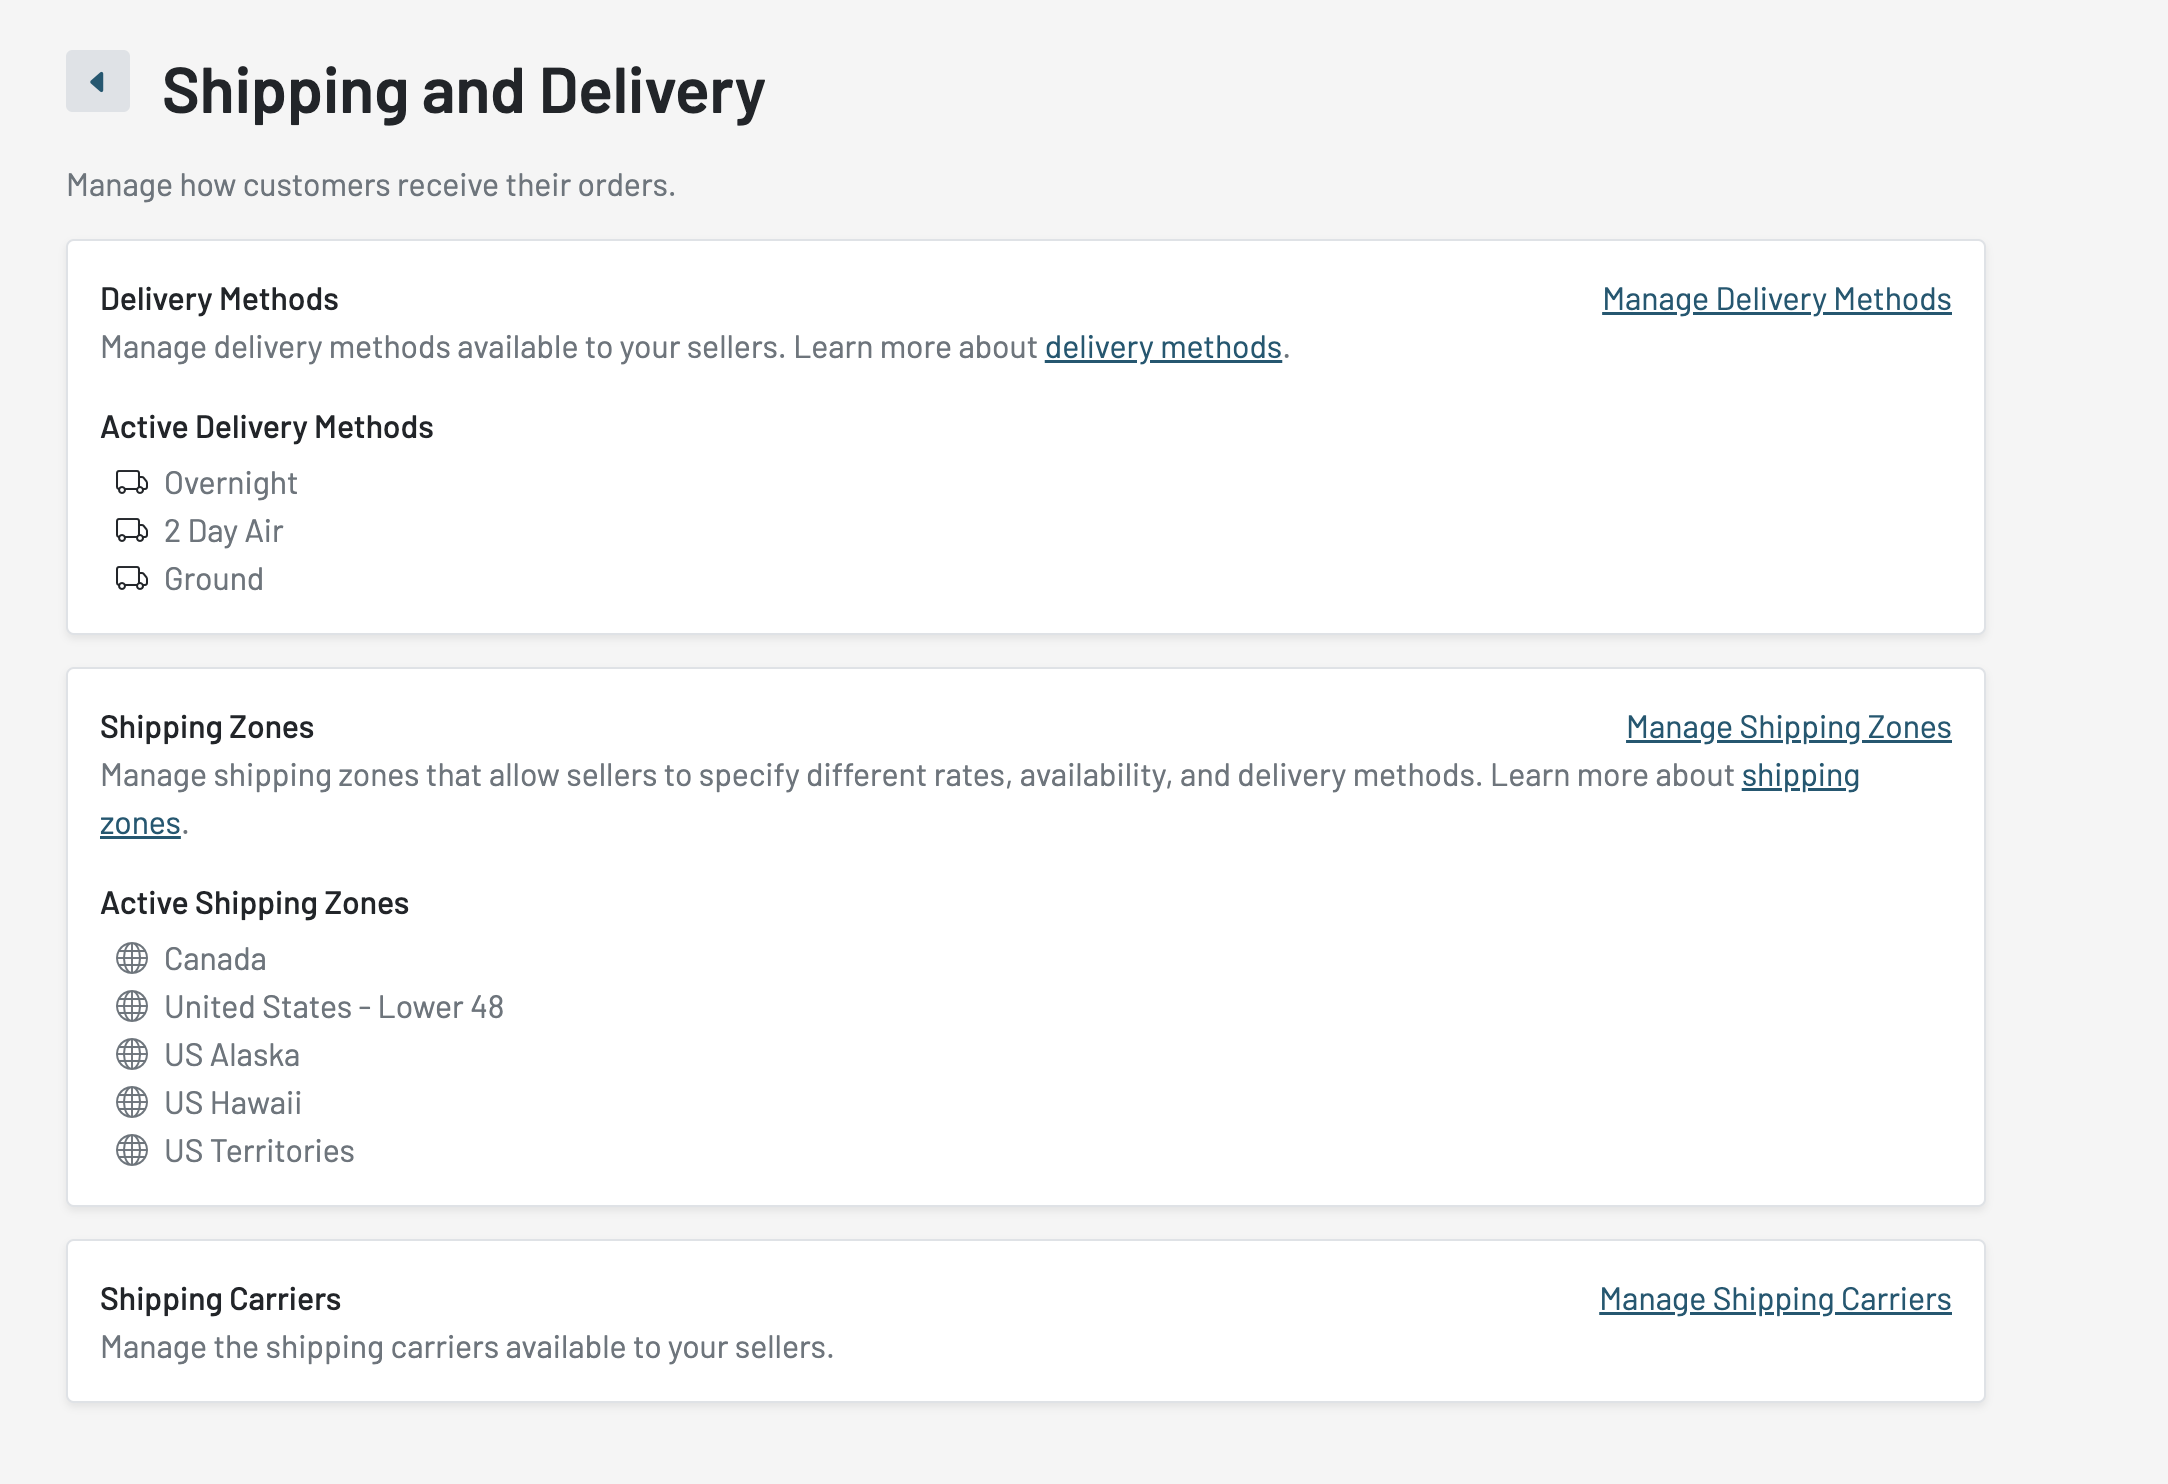This screenshot has height=1484, width=2168.
Task: Click the back arrow button
Action: tap(98, 82)
